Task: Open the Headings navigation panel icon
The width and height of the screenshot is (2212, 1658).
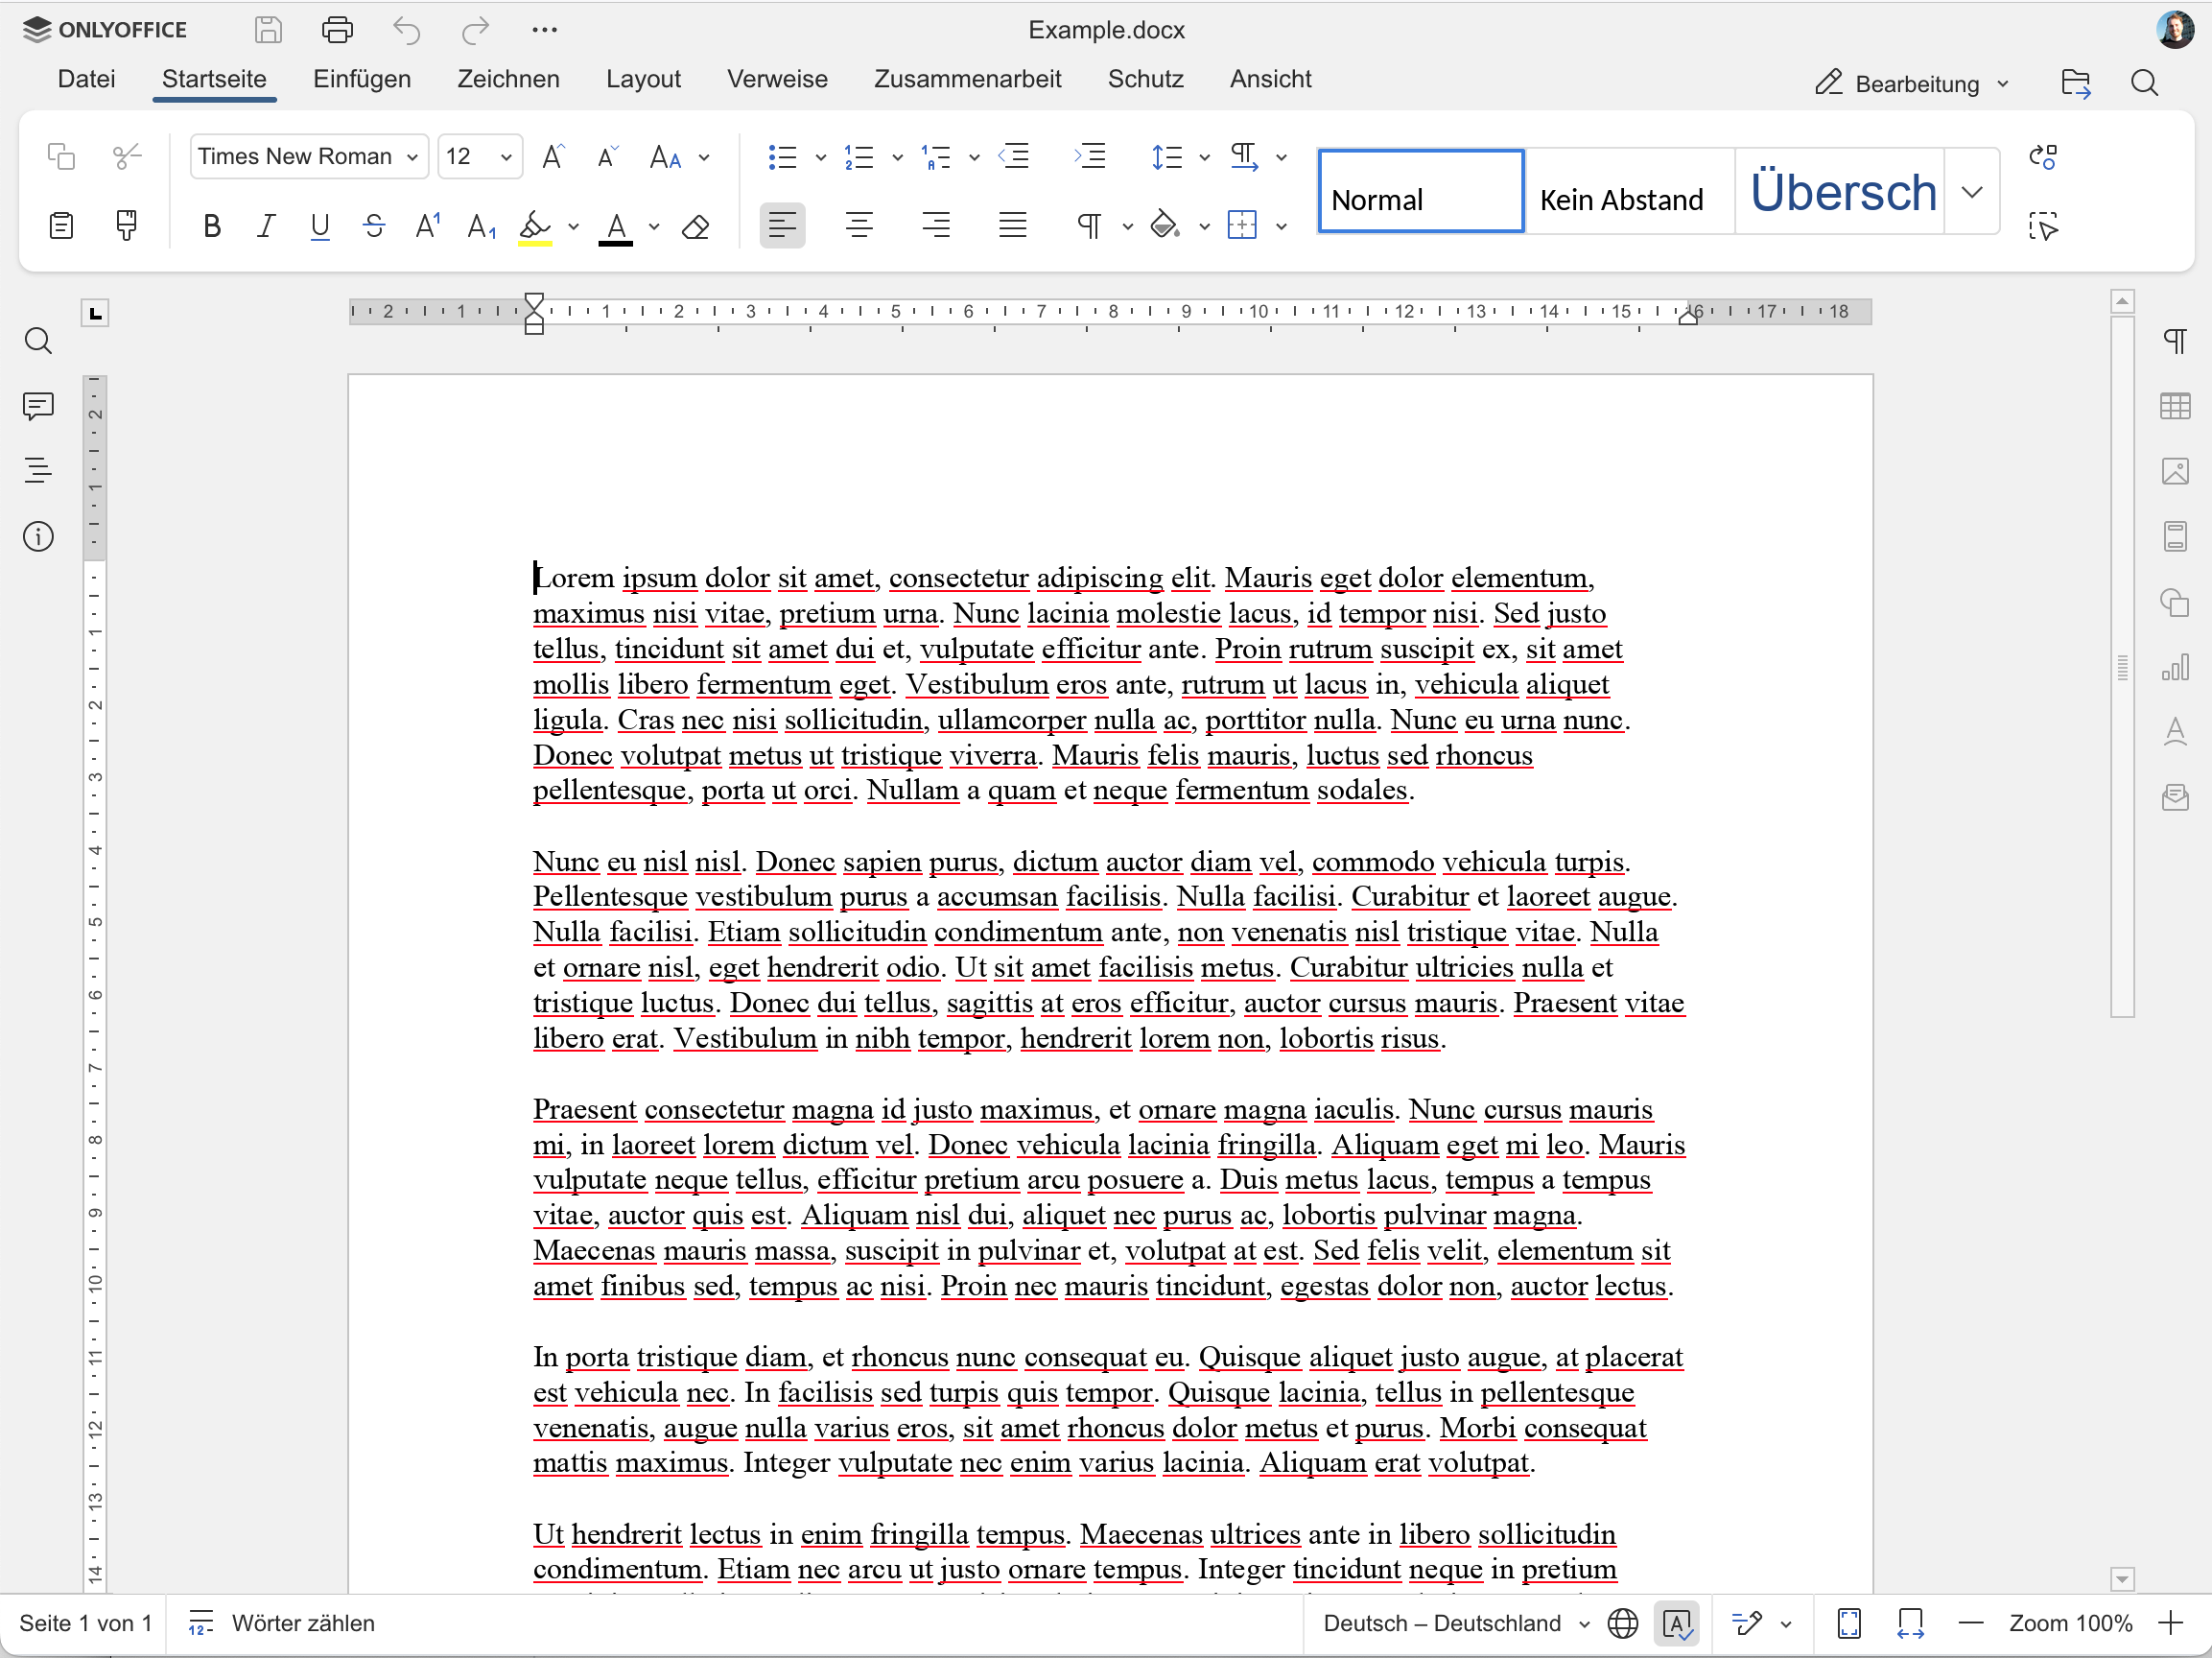Action: click(x=38, y=470)
